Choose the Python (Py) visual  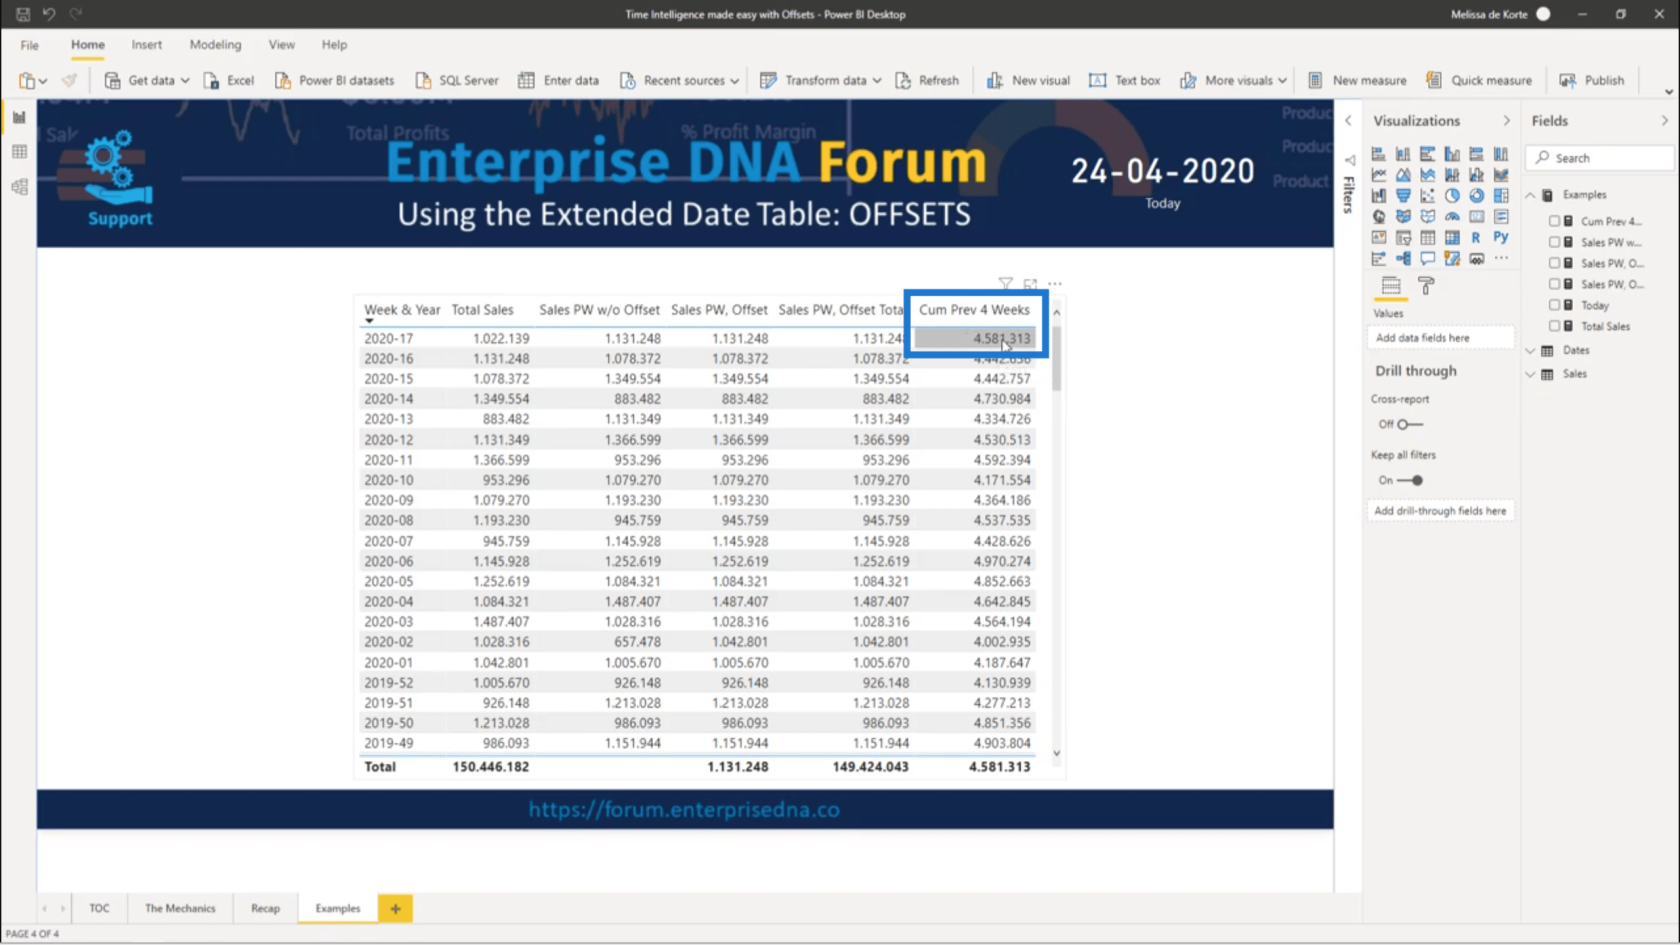click(1501, 238)
